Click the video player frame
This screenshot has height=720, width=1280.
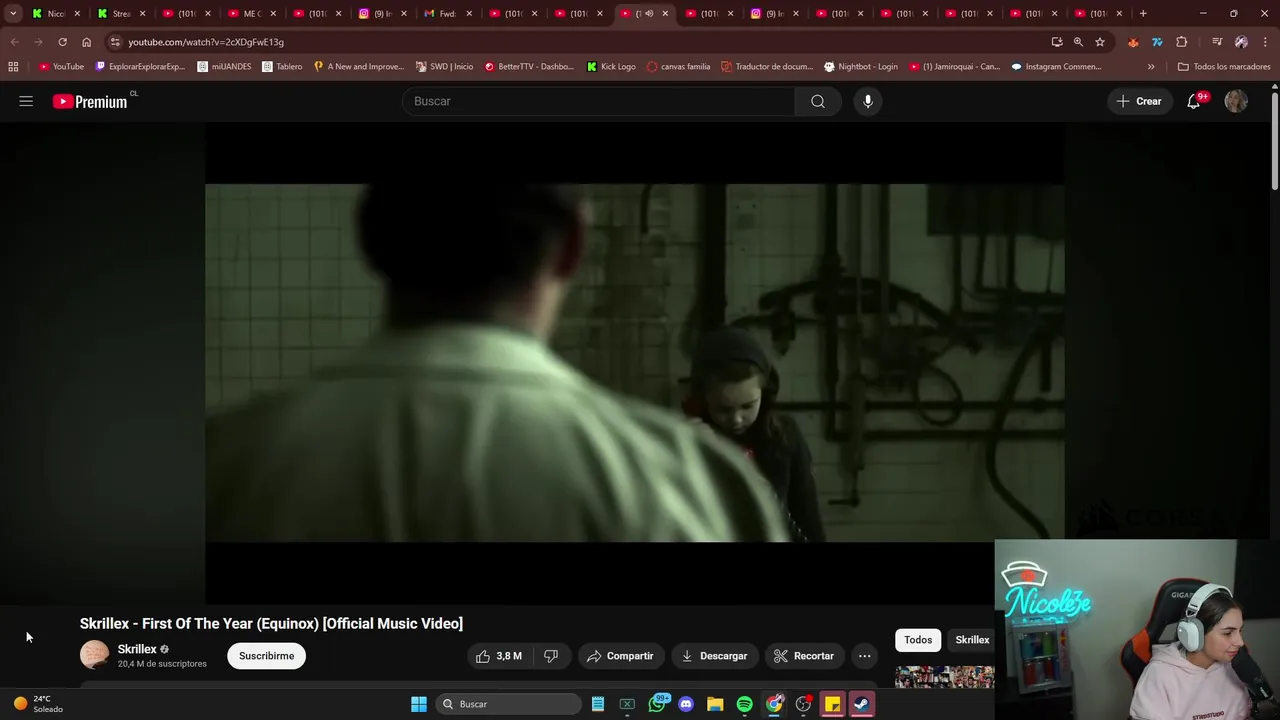(635, 363)
